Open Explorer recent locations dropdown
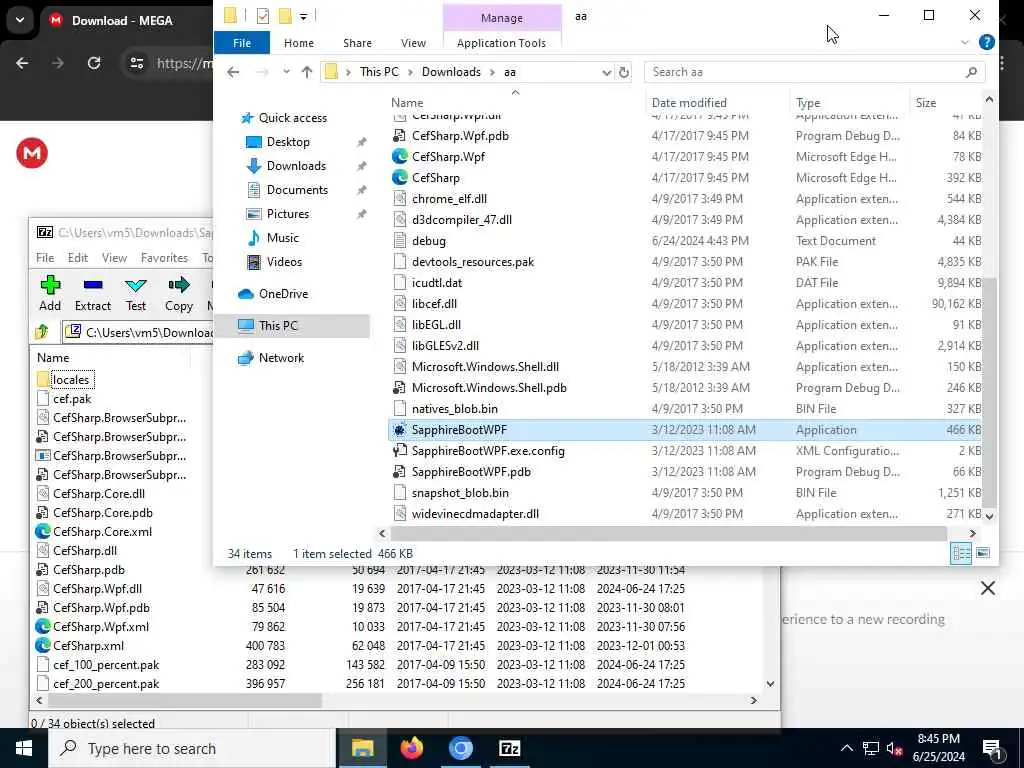Viewport: 1024px width, 768px height. pyautogui.click(x=286, y=72)
